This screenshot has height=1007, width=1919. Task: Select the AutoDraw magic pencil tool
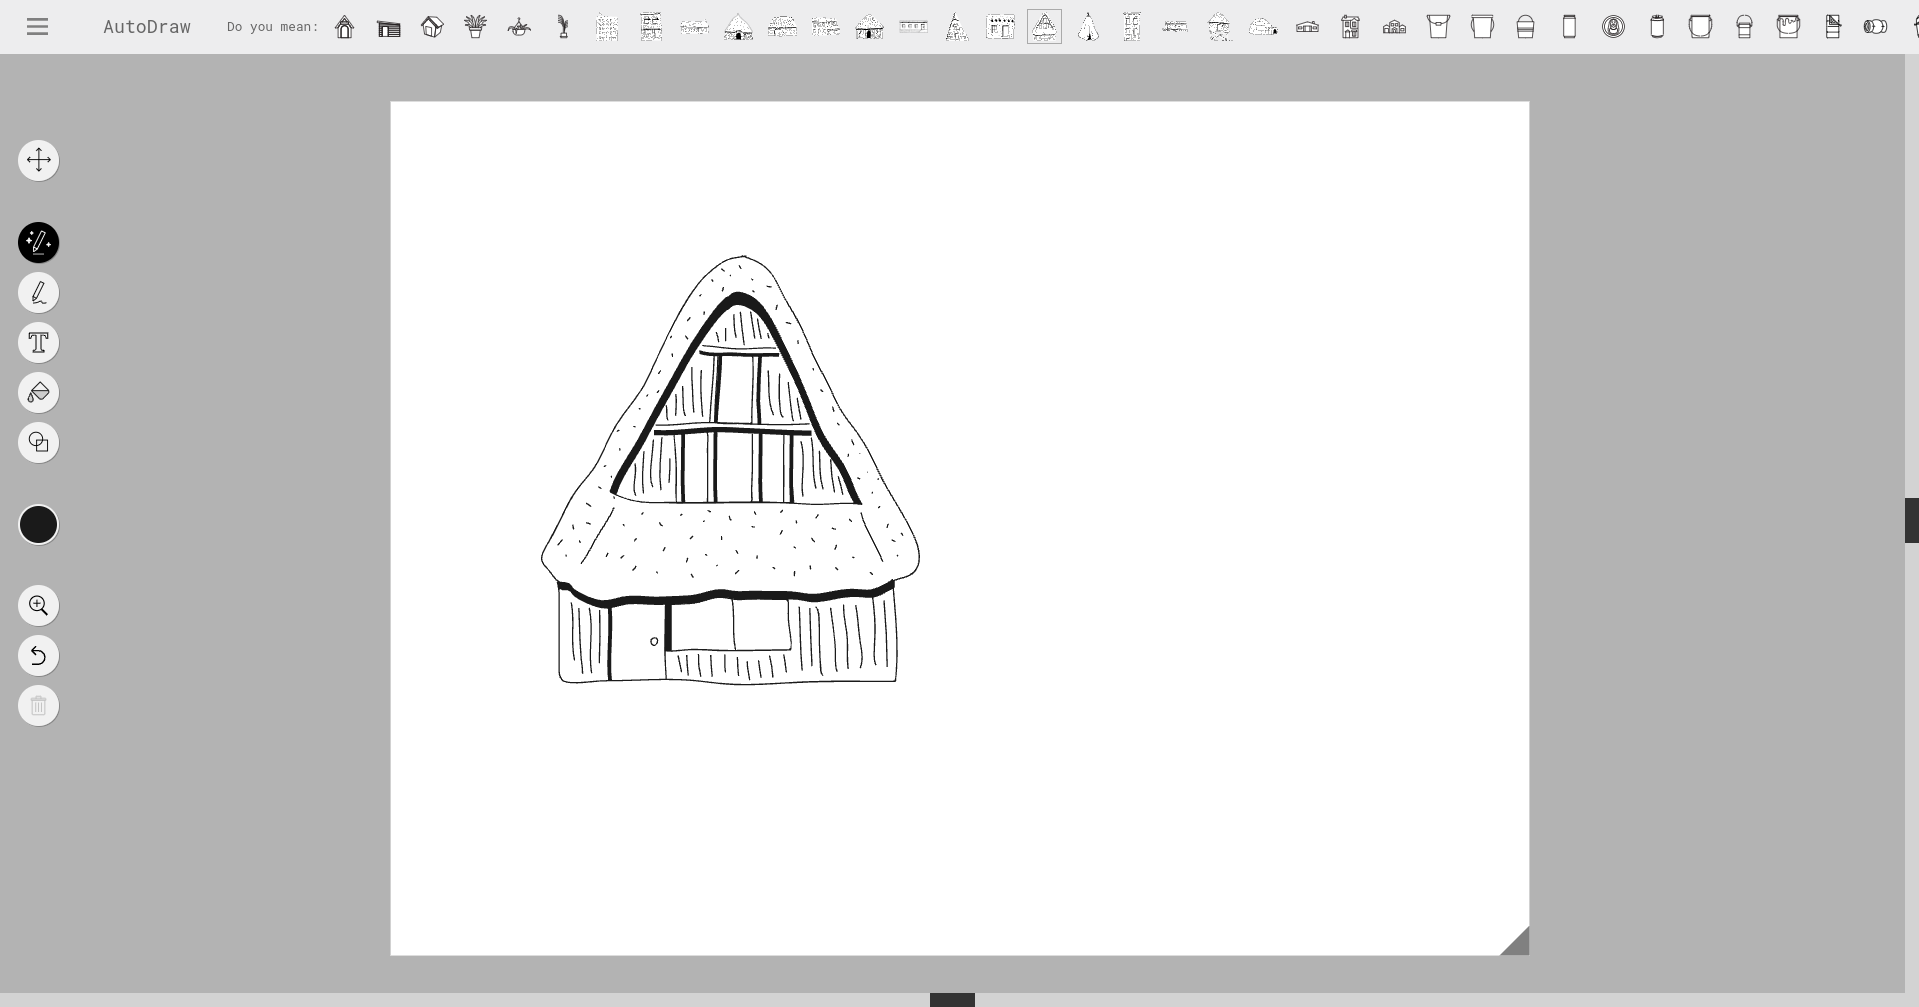(x=38, y=242)
